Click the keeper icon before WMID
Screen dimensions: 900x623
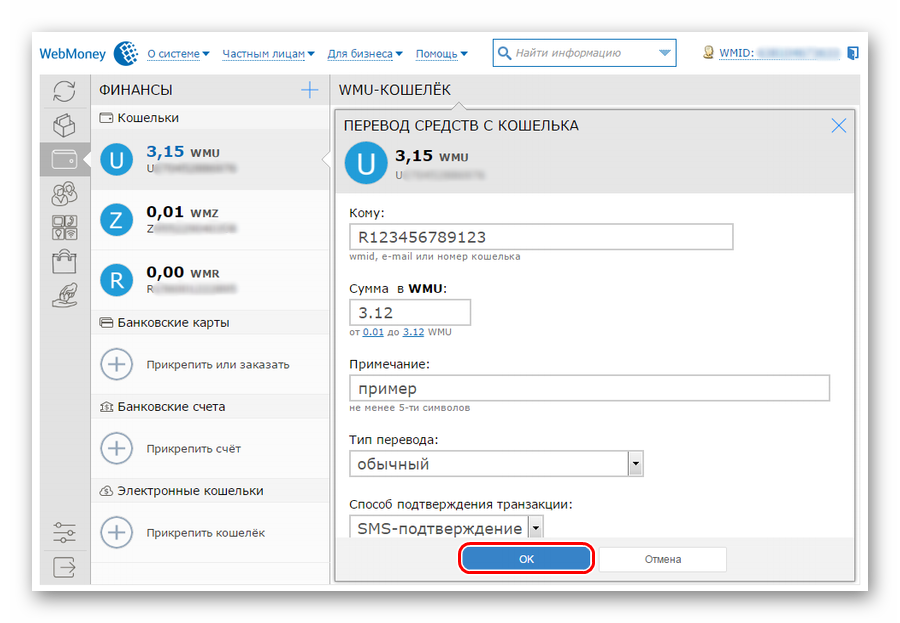pyautogui.click(x=708, y=53)
